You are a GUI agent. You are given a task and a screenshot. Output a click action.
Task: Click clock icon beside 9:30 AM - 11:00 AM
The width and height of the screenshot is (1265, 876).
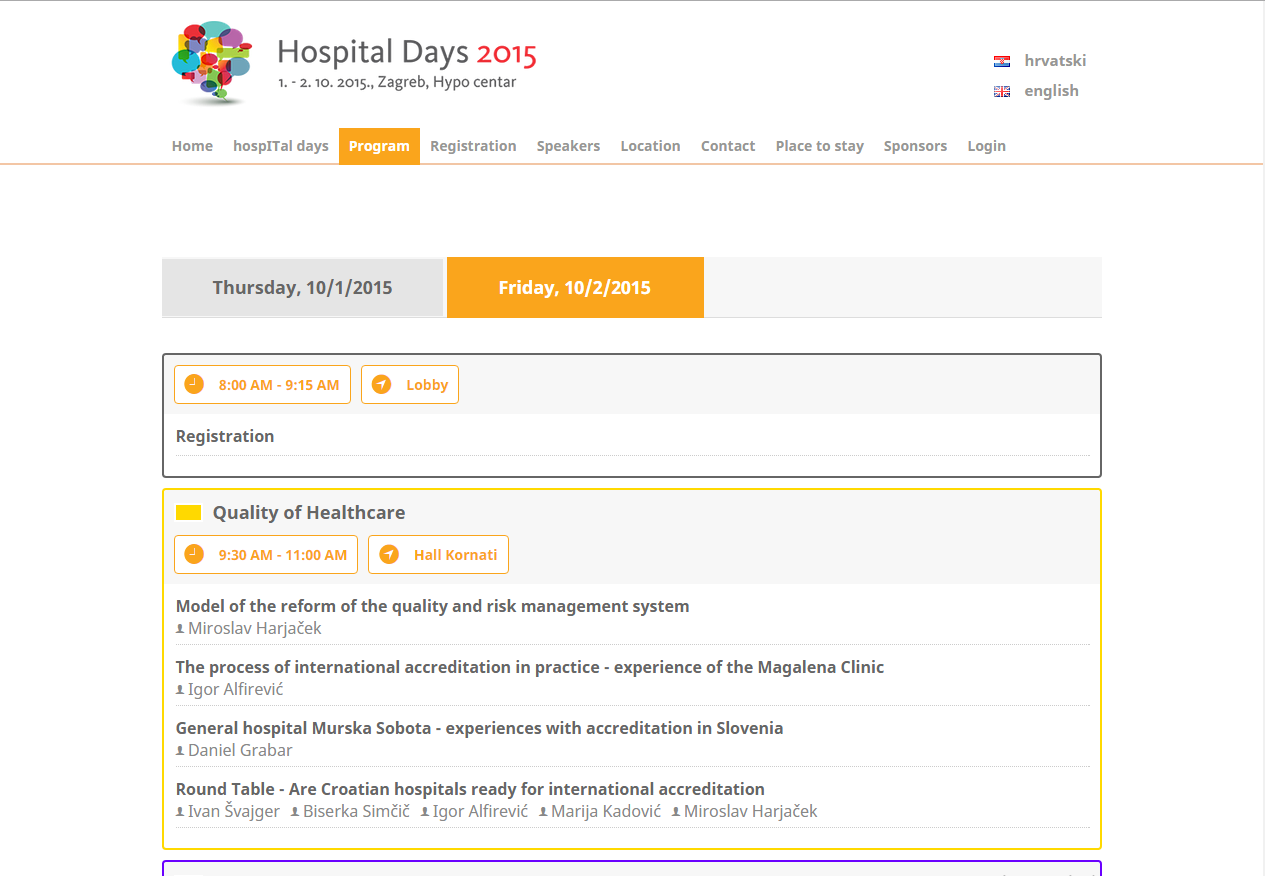click(x=194, y=554)
